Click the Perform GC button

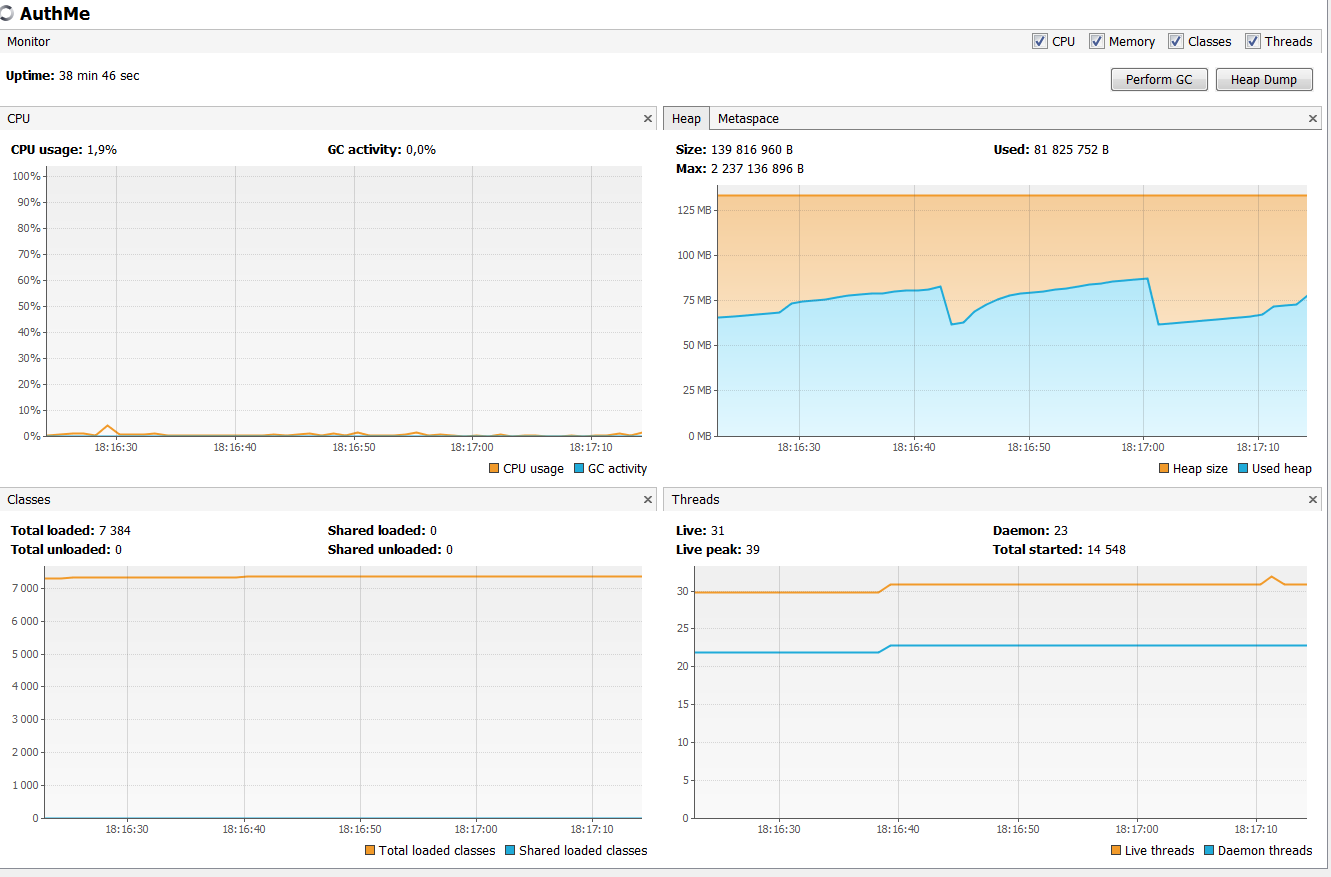[1159, 79]
